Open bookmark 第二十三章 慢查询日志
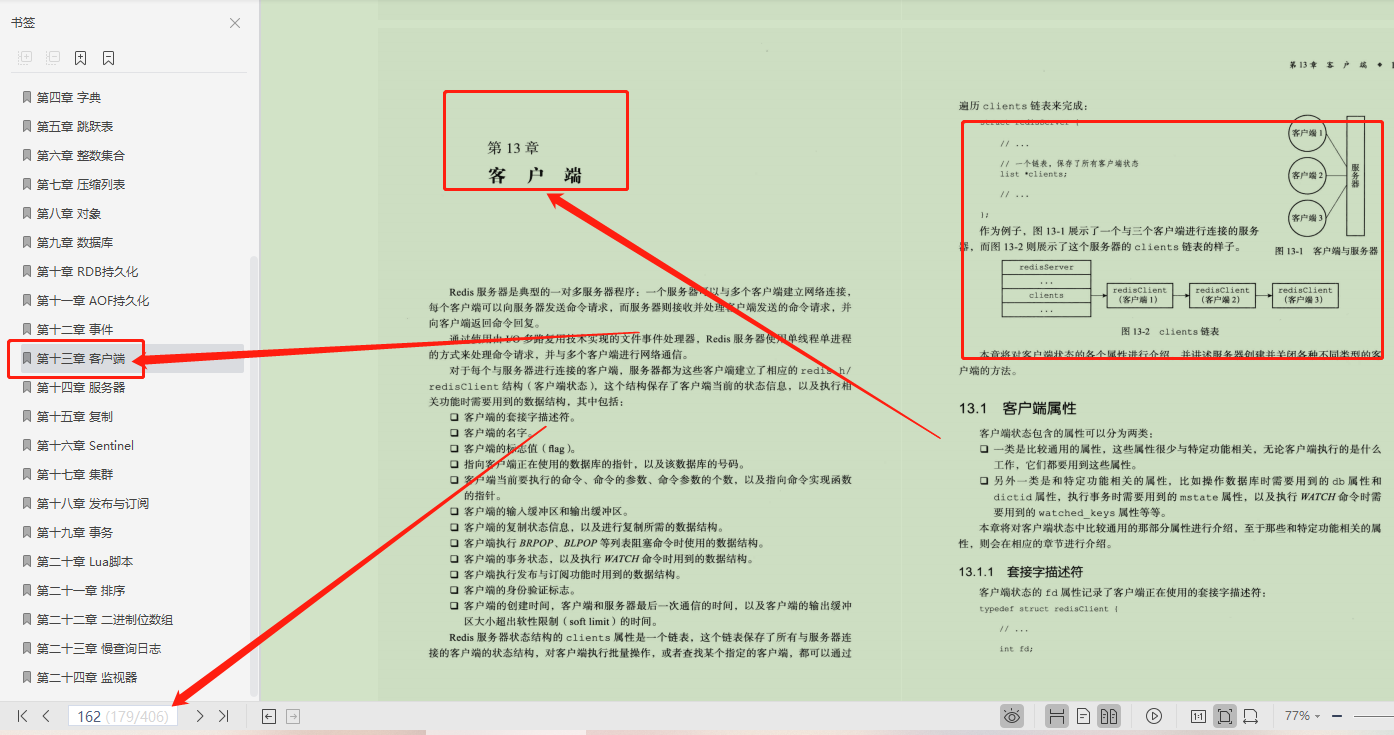1394x735 pixels. [99, 648]
